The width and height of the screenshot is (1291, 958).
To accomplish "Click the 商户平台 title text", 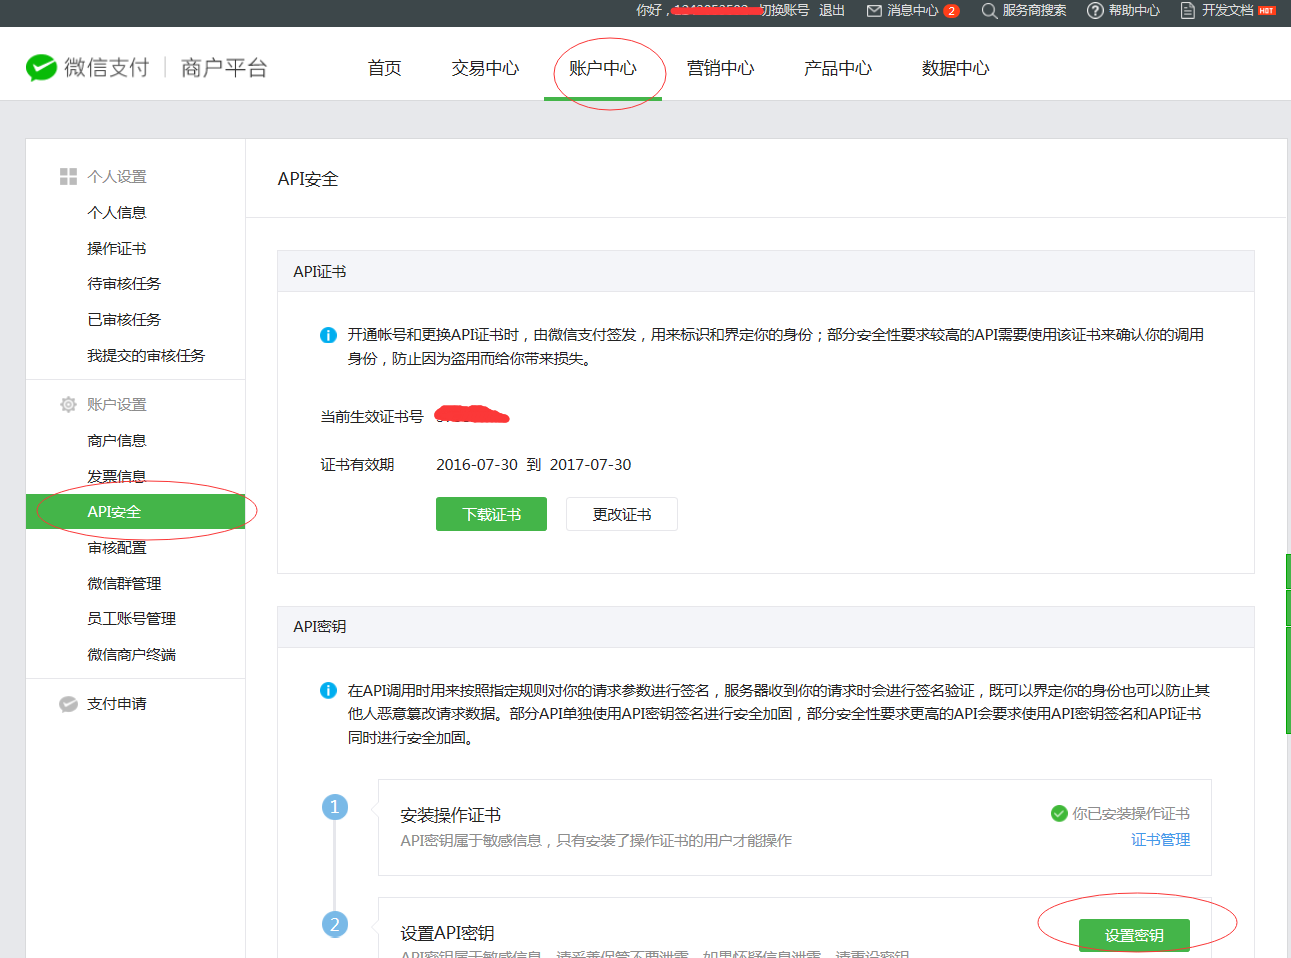I will (x=224, y=68).
